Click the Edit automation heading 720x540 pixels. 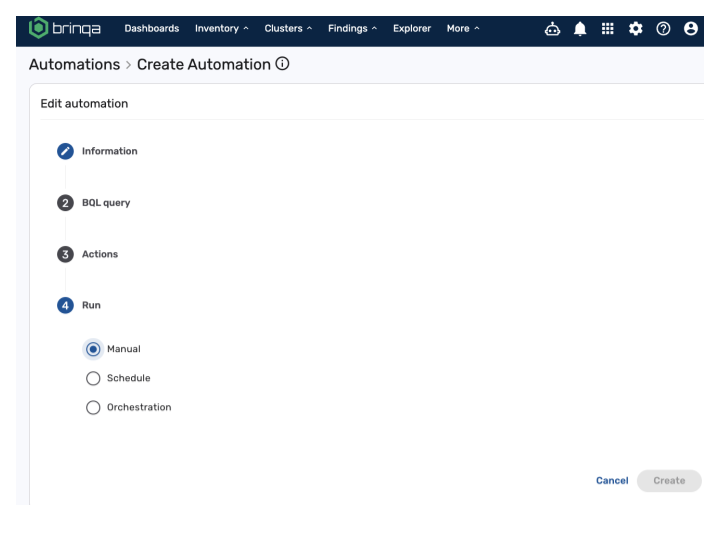click(84, 104)
